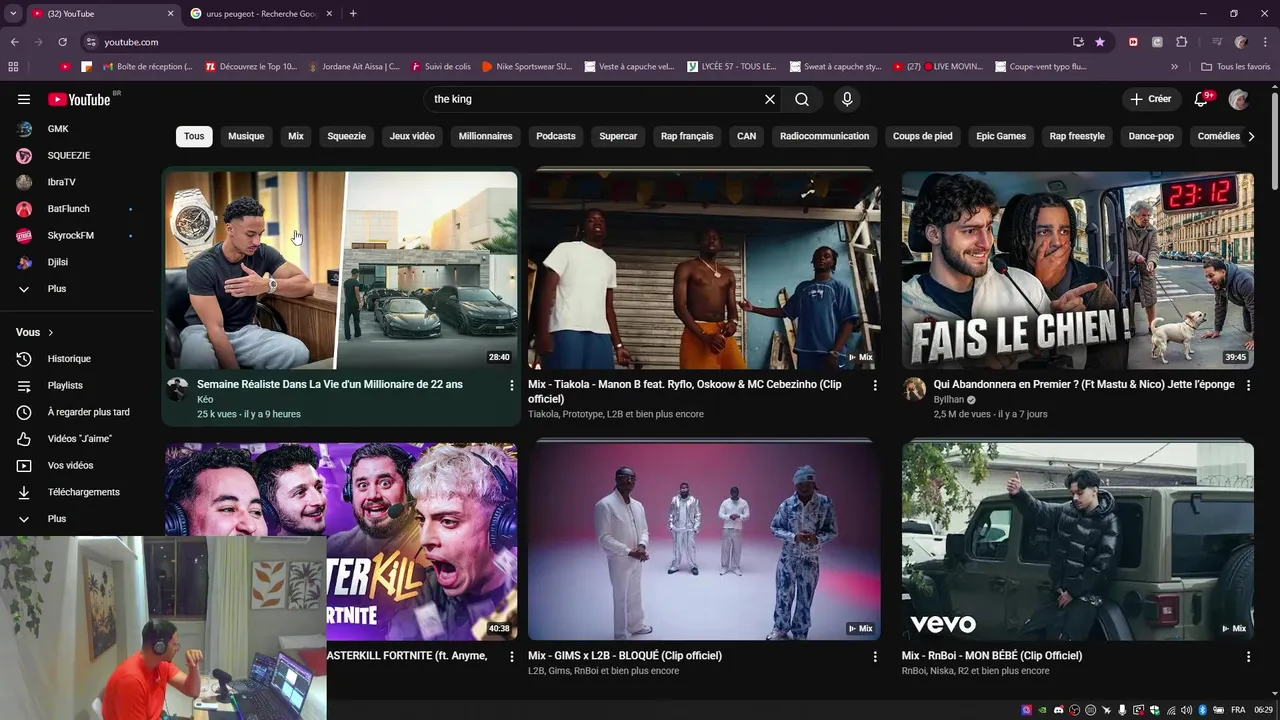Select the 'Rap français' chip

pyautogui.click(x=687, y=136)
